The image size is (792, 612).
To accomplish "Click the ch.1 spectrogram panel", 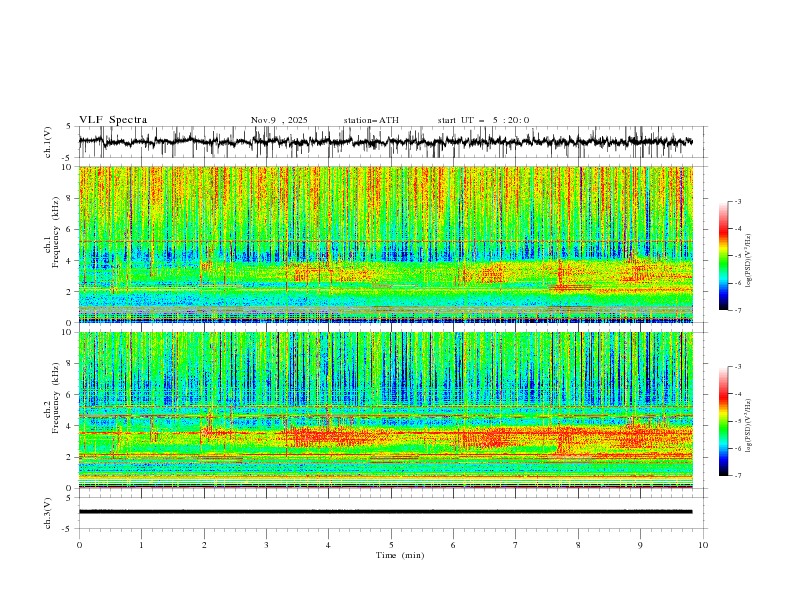I will (386, 244).
